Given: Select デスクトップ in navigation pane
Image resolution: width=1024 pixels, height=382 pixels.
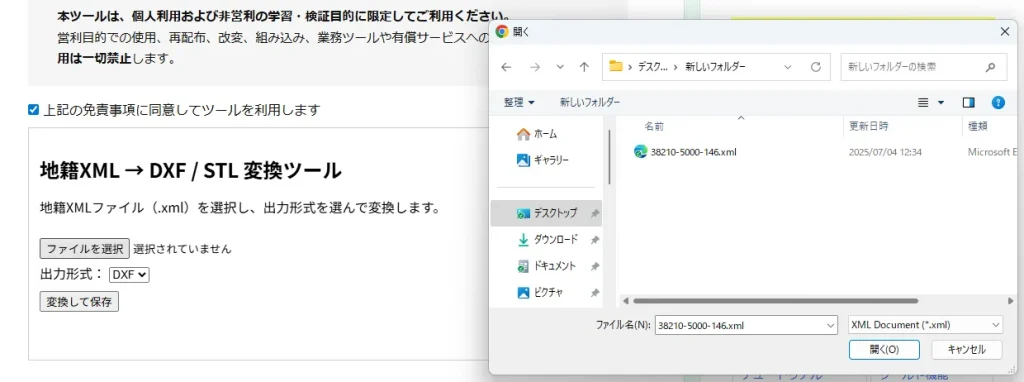Looking at the screenshot, I should point(547,213).
